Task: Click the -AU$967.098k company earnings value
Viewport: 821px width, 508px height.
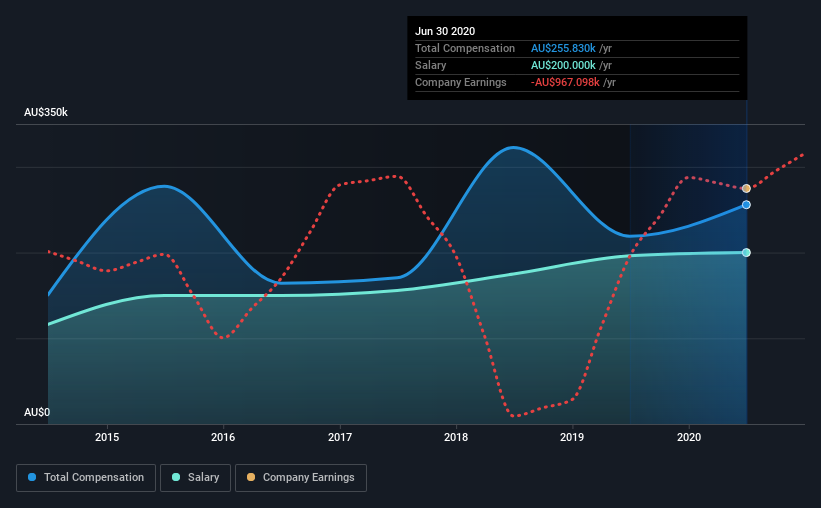Action: (565, 83)
